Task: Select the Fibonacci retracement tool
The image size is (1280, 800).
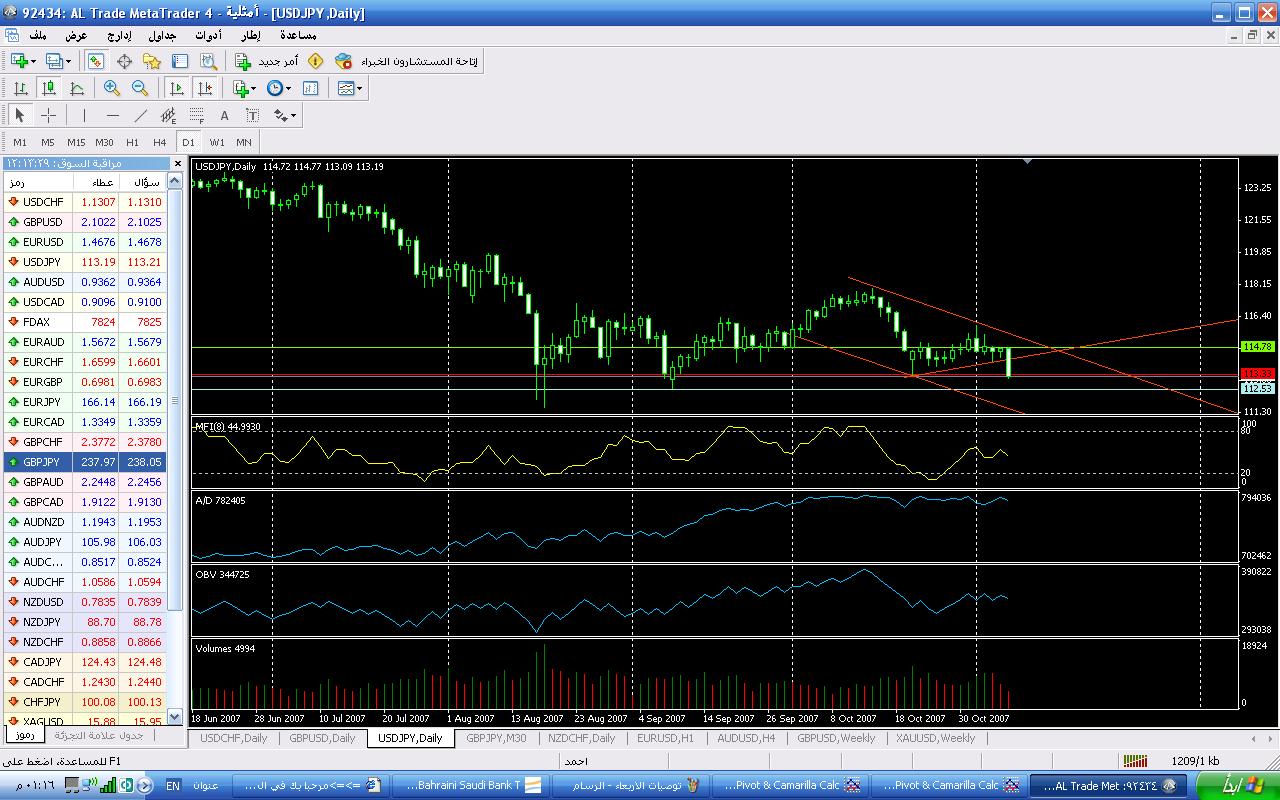Action: tap(197, 115)
